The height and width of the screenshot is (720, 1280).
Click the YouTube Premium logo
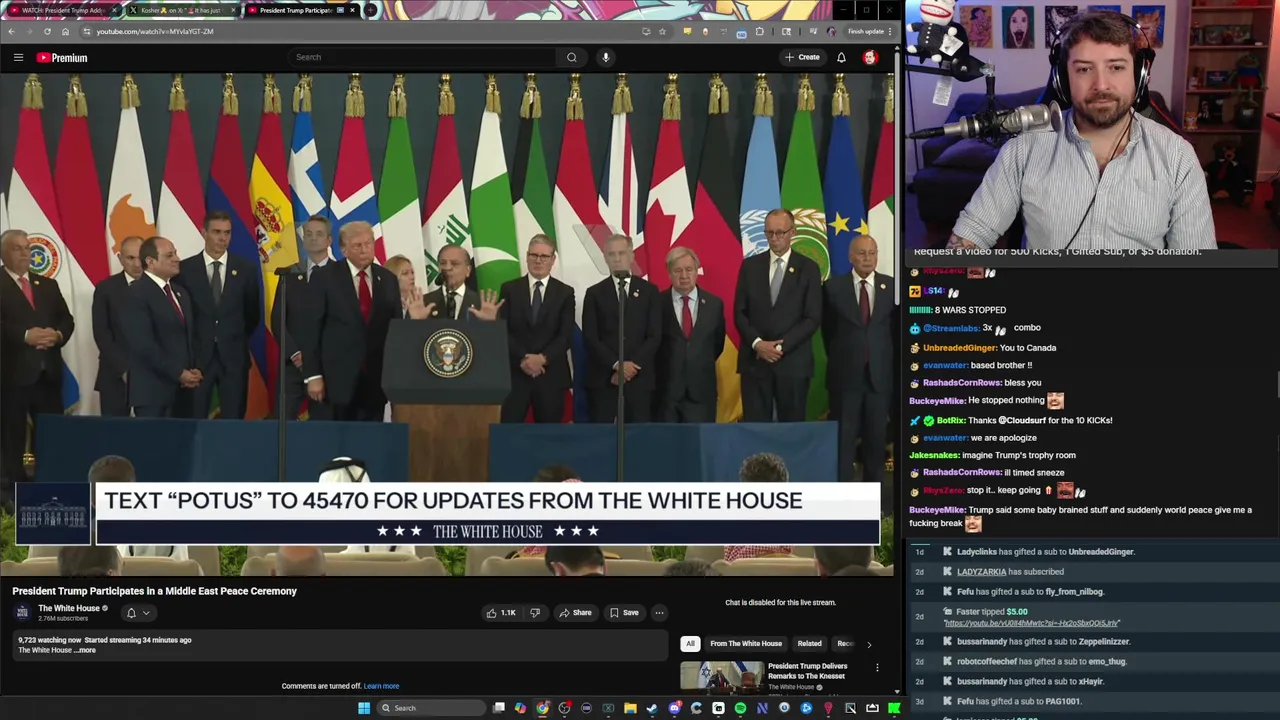(x=62, y=58)
